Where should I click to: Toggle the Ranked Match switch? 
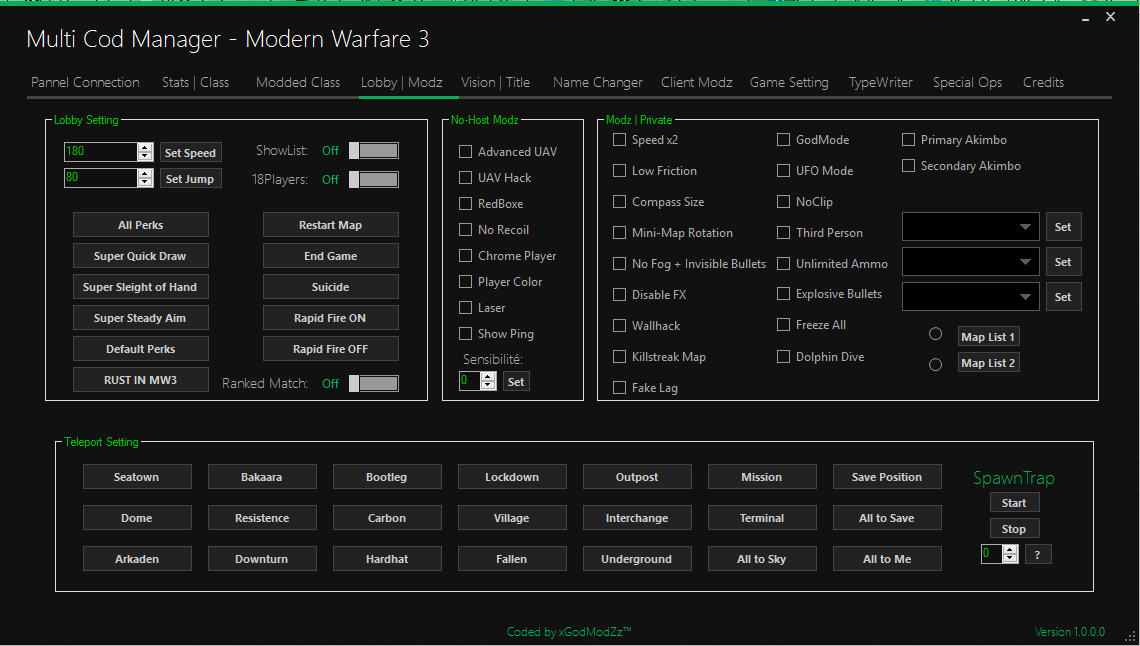[x=374, y=383]
